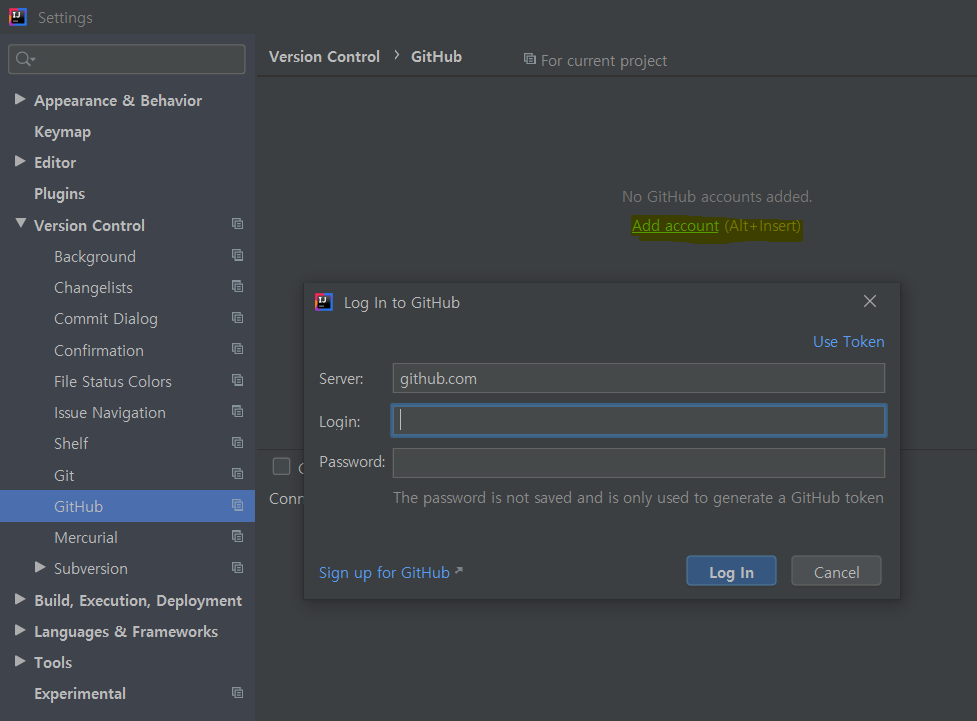Click the Add account link

[675, 226]
